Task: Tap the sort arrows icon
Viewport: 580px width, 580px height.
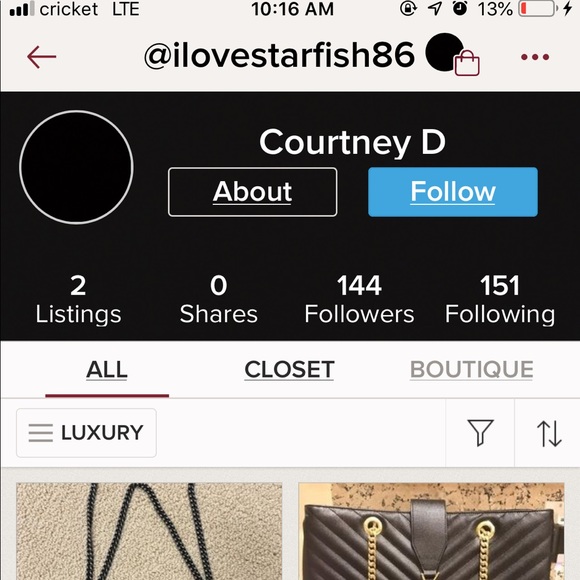Action: tap(549, 433)
